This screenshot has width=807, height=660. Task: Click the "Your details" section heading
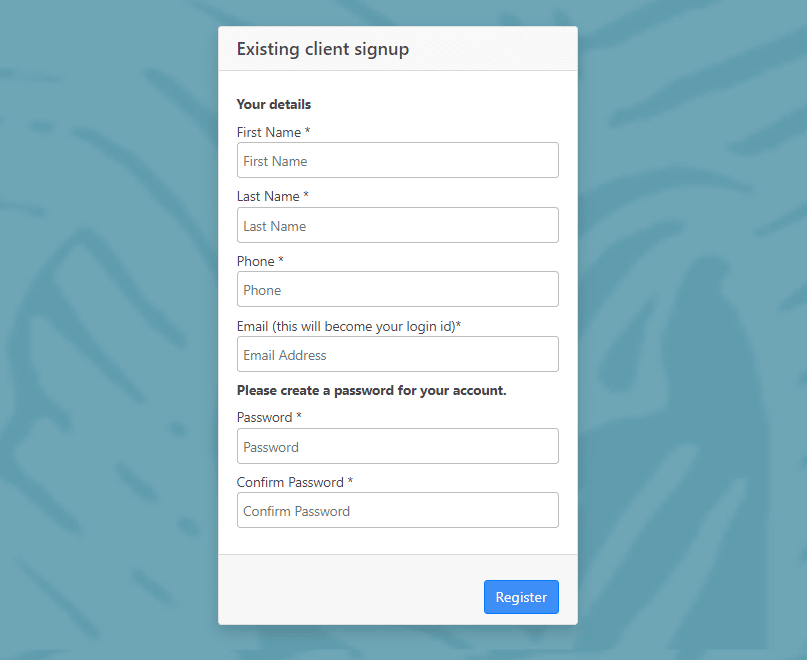tap(274, 105)
